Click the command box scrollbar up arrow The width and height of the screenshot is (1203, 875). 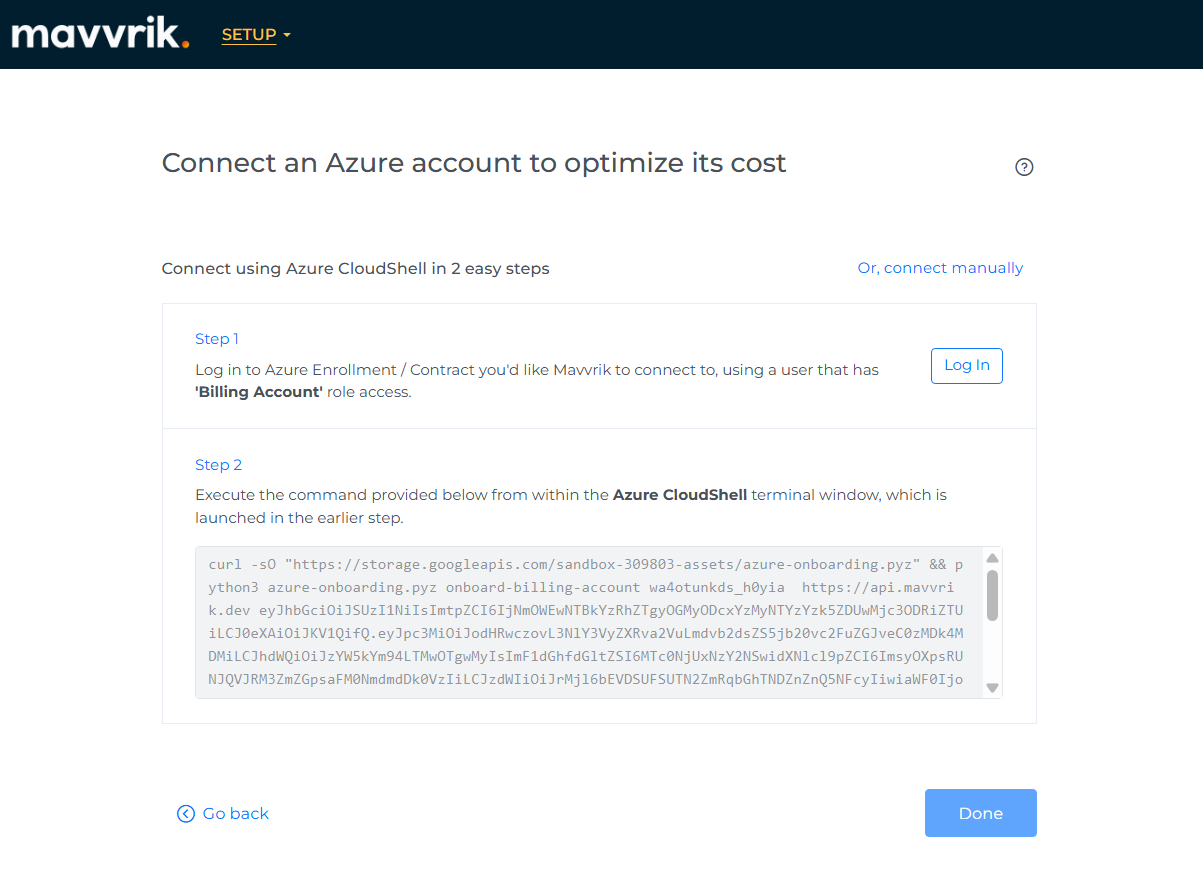point(992,558)
